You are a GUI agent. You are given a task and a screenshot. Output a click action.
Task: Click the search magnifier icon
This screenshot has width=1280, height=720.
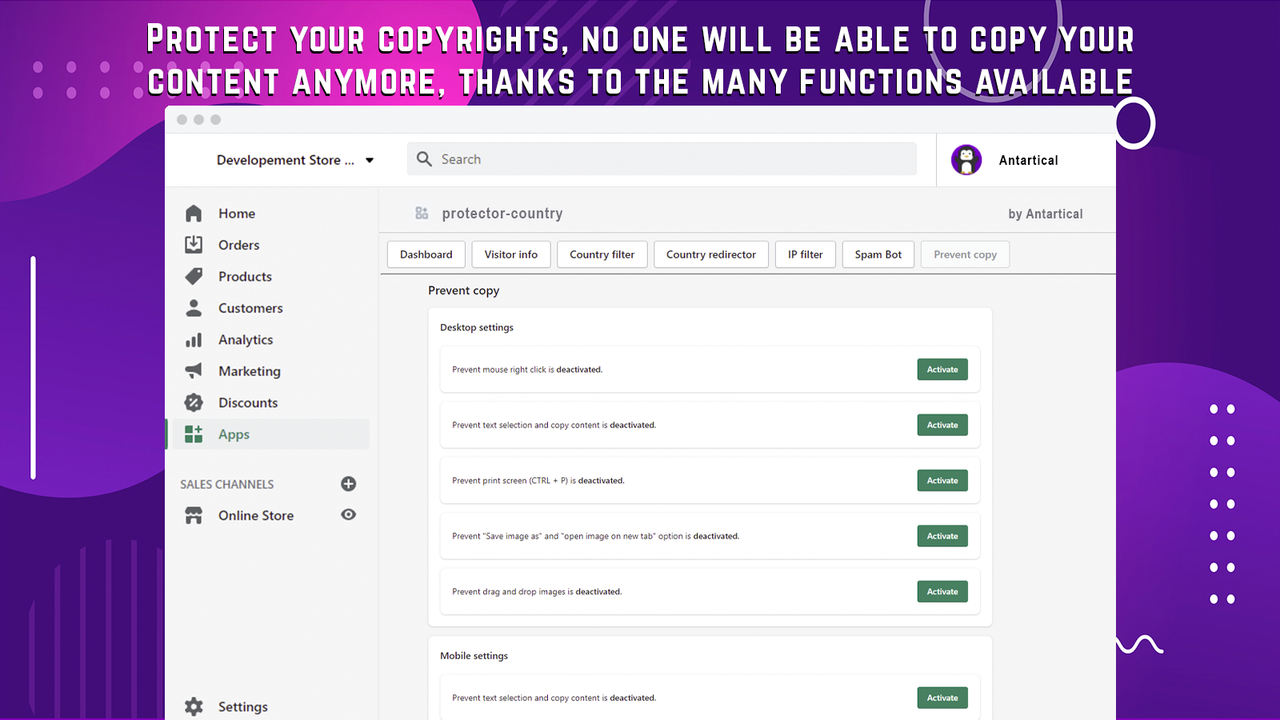(425, 158)
